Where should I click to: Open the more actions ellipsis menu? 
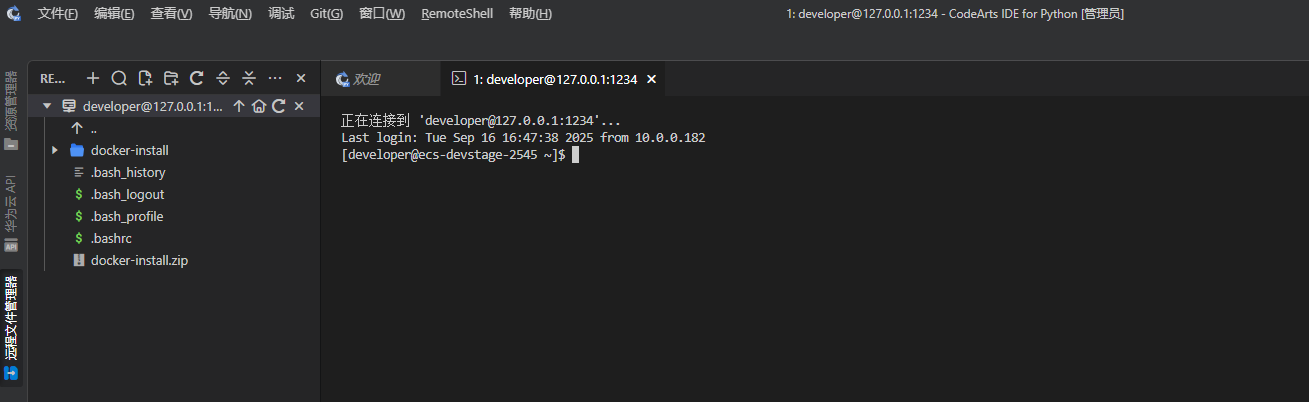[x=275, y=78]
